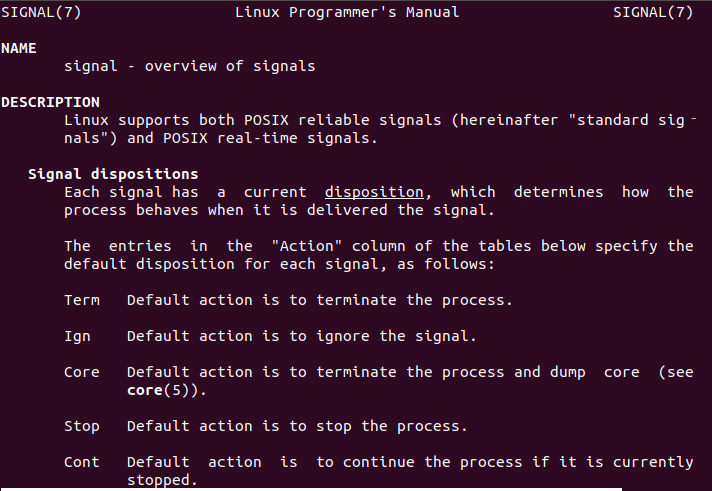This screenshot has height=491, width=712.
Task: Click the NAME section heading
Action: click(18, 48)
